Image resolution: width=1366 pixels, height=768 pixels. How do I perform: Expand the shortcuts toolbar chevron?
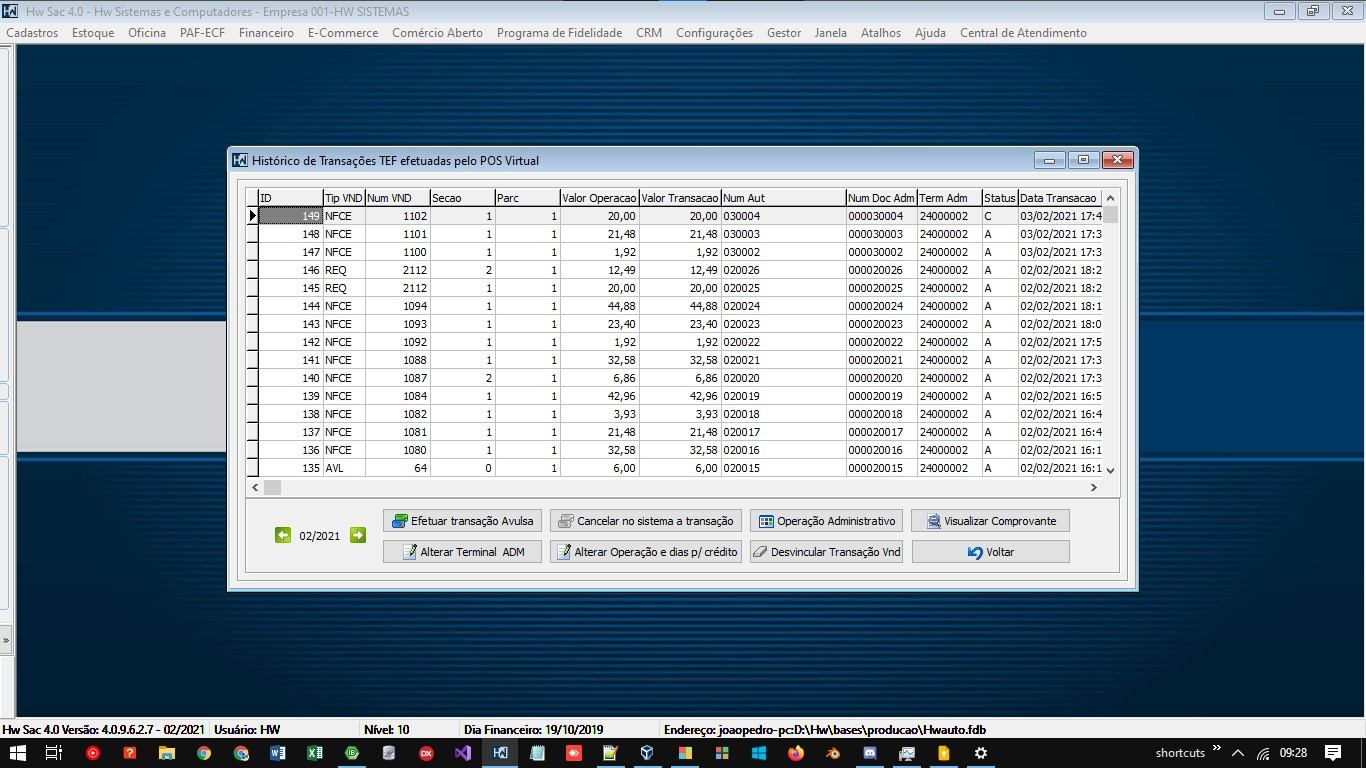click(1217, 748)
